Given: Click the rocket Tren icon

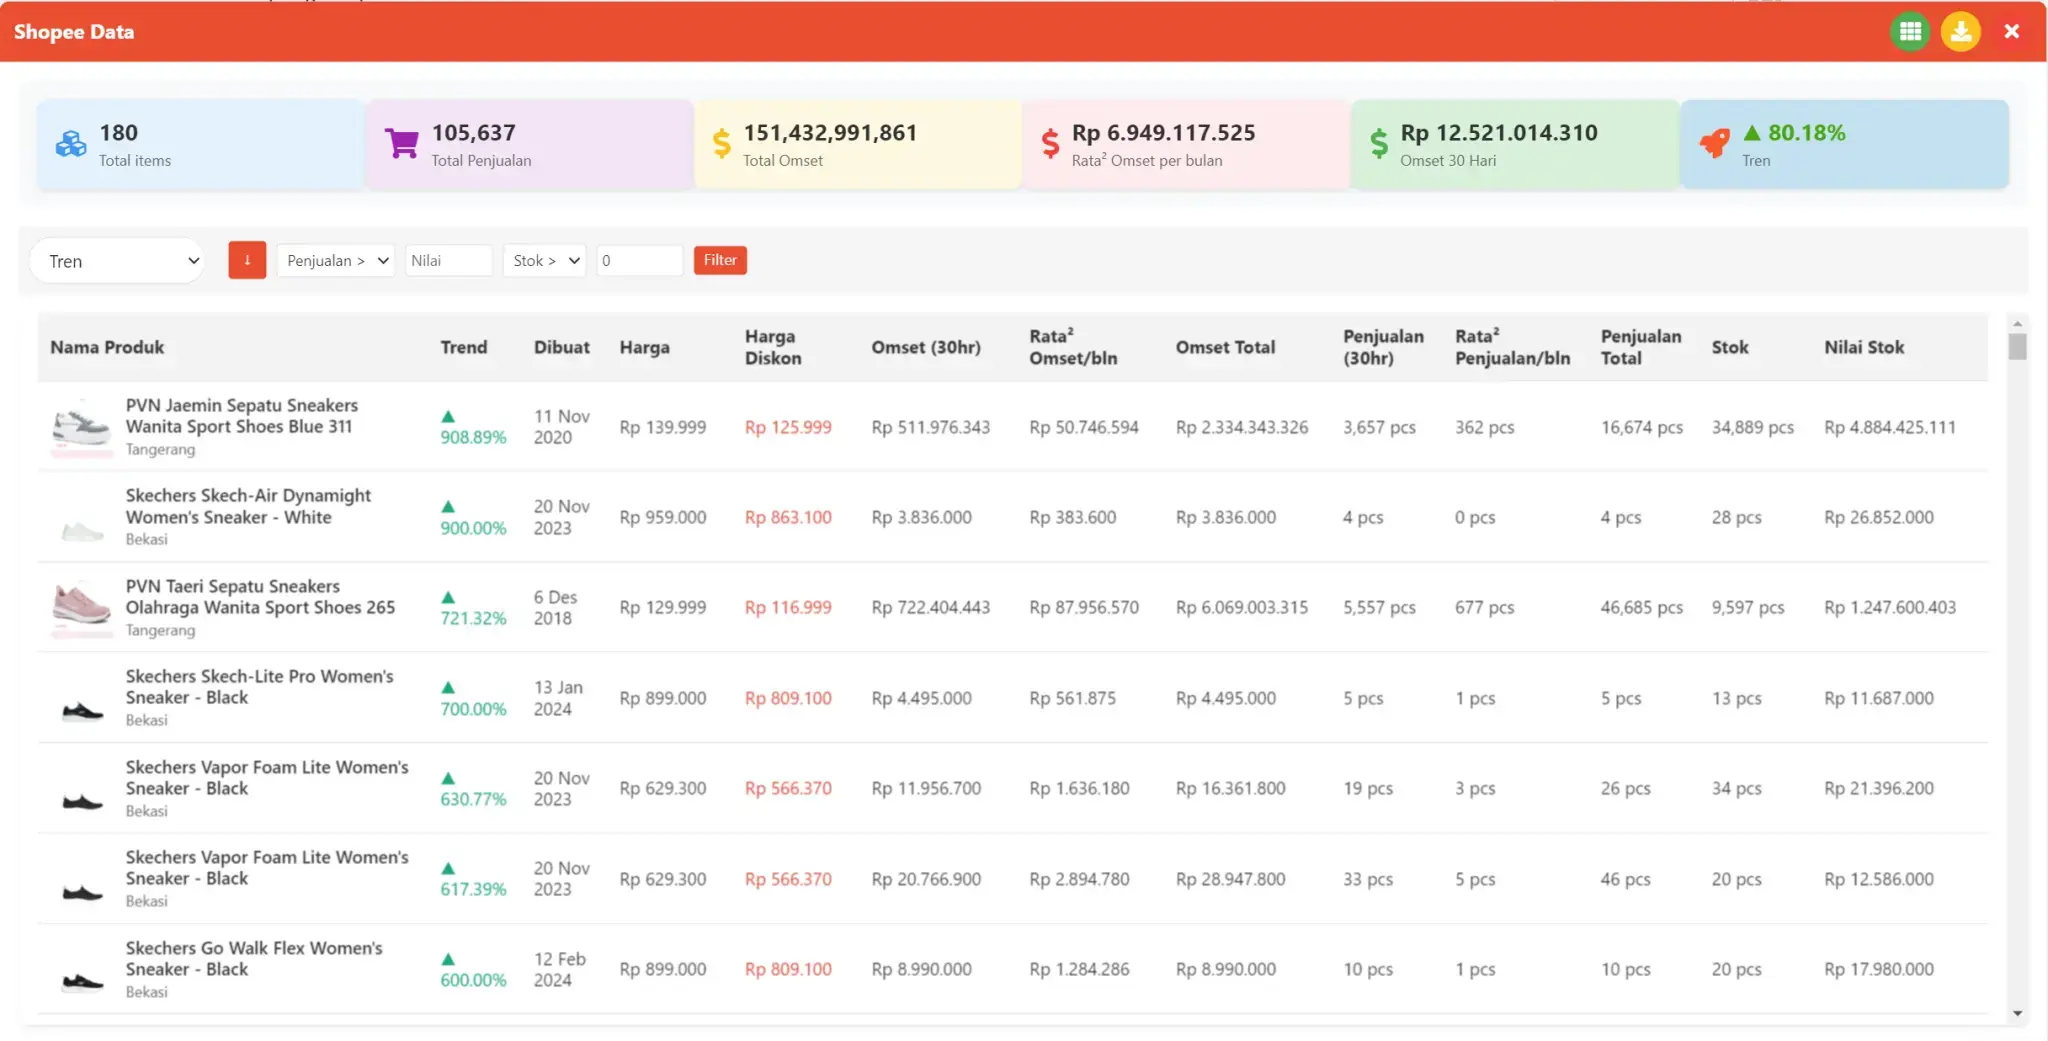Looking at the screenshot, I should pyautogui.click(x=1714, y=144).
